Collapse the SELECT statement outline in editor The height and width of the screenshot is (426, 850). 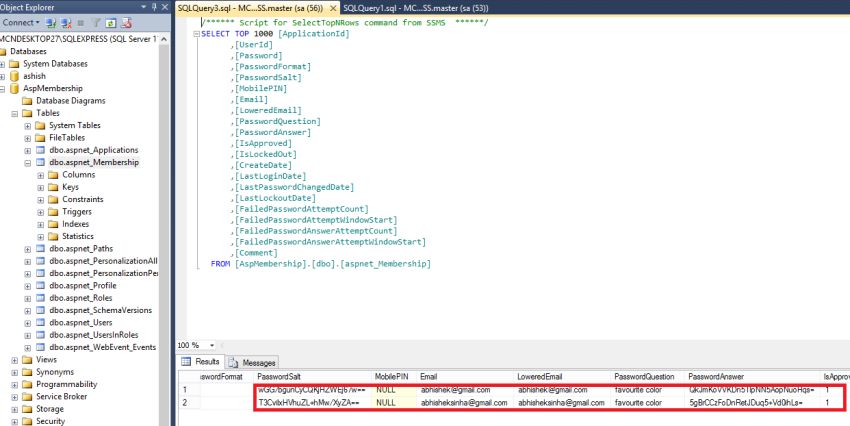click(196, 34)
